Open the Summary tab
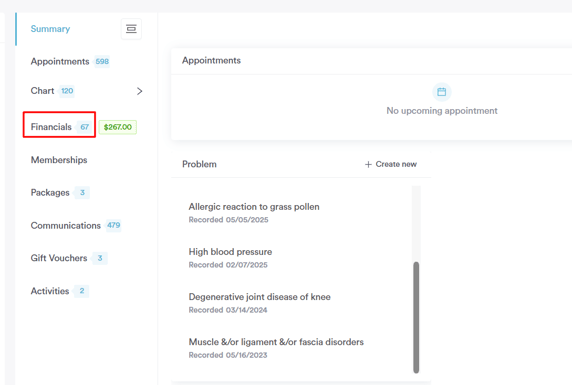 (x=50, y=29)
